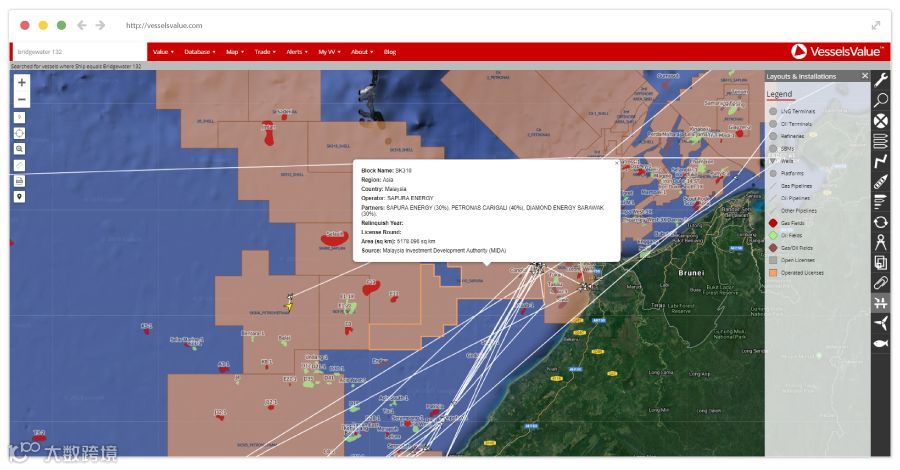The width and height of the screenshot is (900, 470).
Task: Click the Block Name: SK310 line in popup
Action: [x=386, y=170]
